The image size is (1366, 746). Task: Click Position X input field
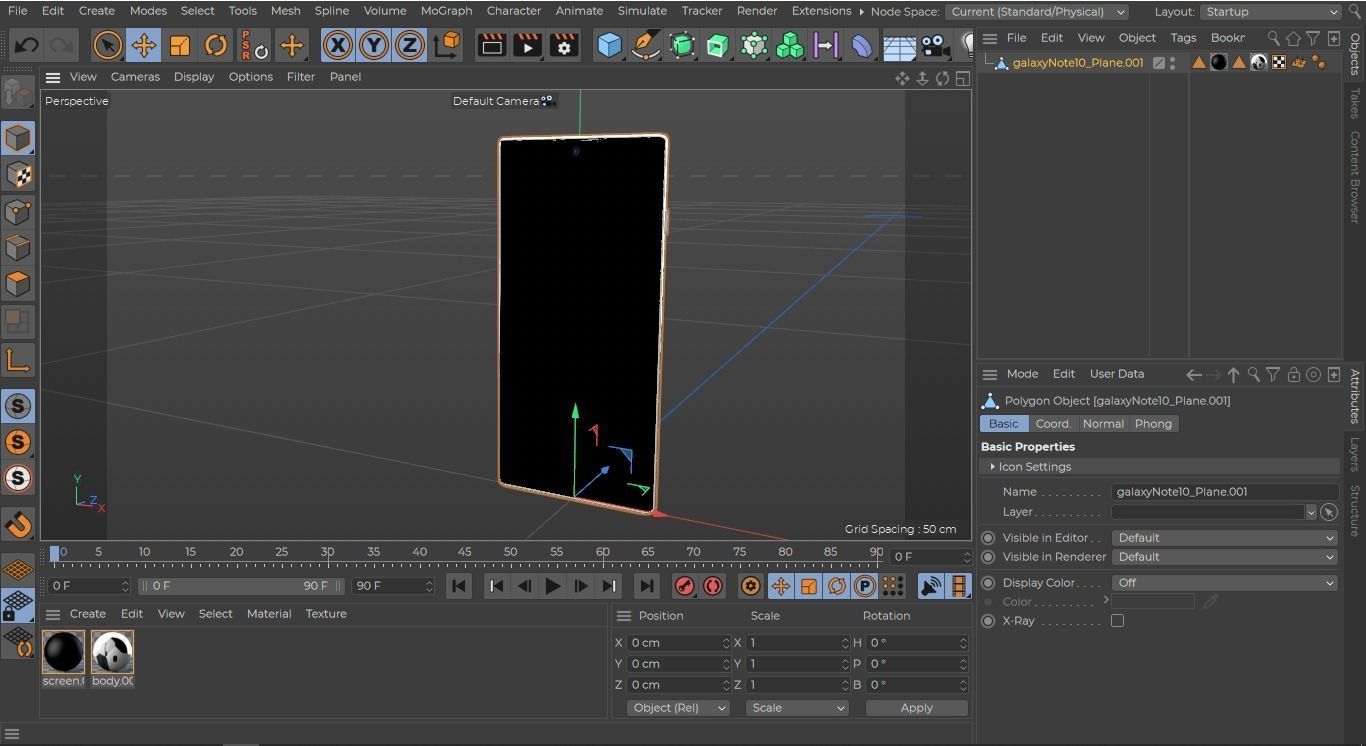[679, 643]
